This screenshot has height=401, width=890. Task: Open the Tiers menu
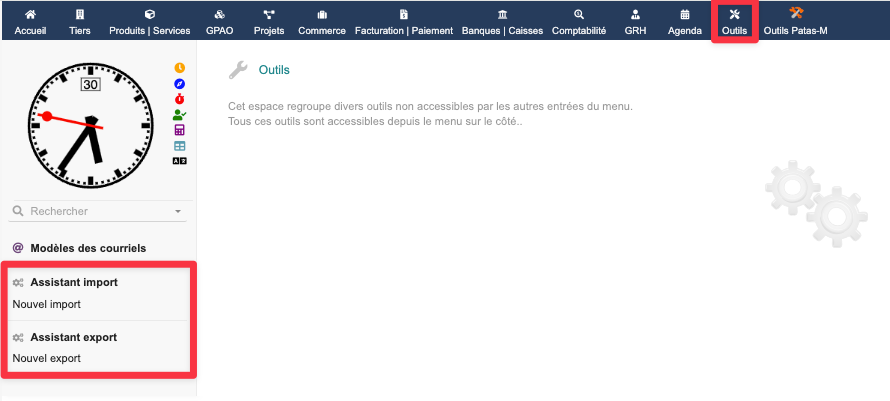(x=79, y=22)
